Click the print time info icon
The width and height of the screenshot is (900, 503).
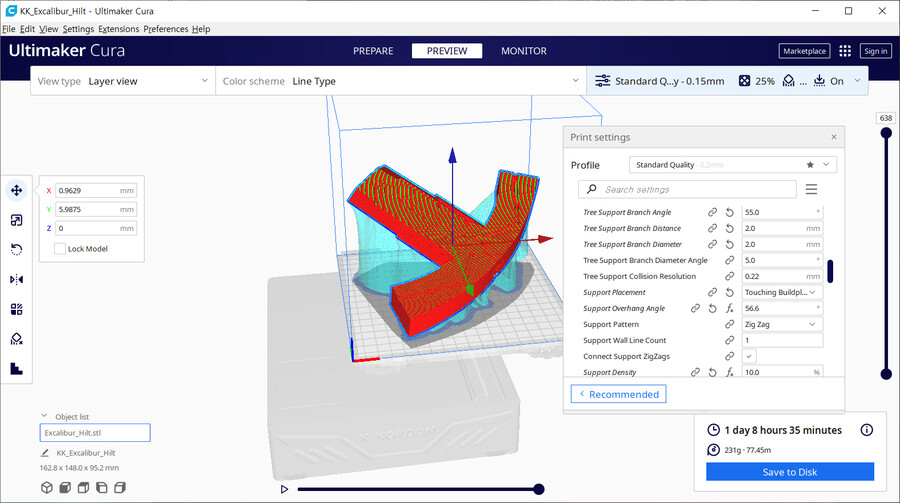click(866, 430)
